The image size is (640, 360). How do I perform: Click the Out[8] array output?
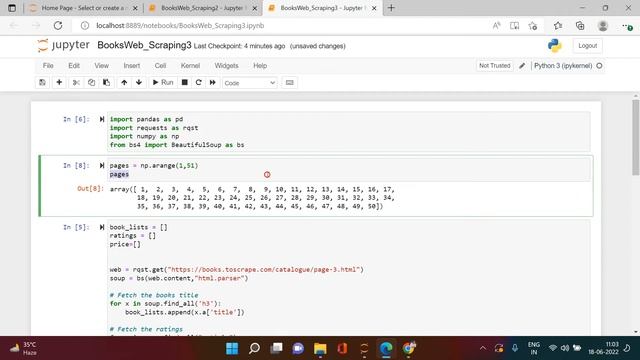coord(252,198)
